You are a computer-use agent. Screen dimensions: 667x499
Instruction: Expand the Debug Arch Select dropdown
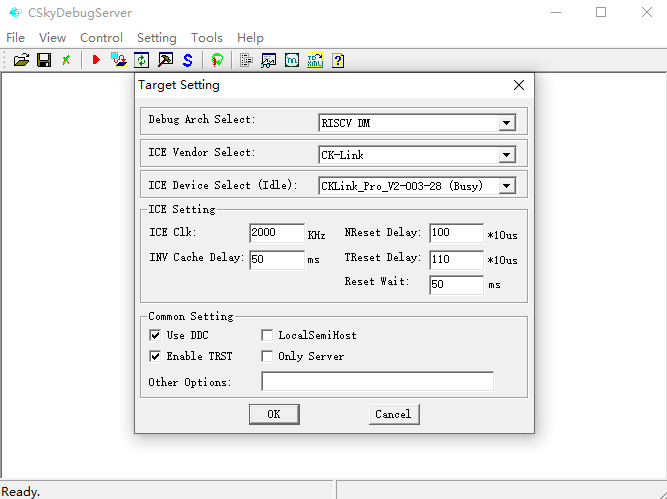click(506, 123)
